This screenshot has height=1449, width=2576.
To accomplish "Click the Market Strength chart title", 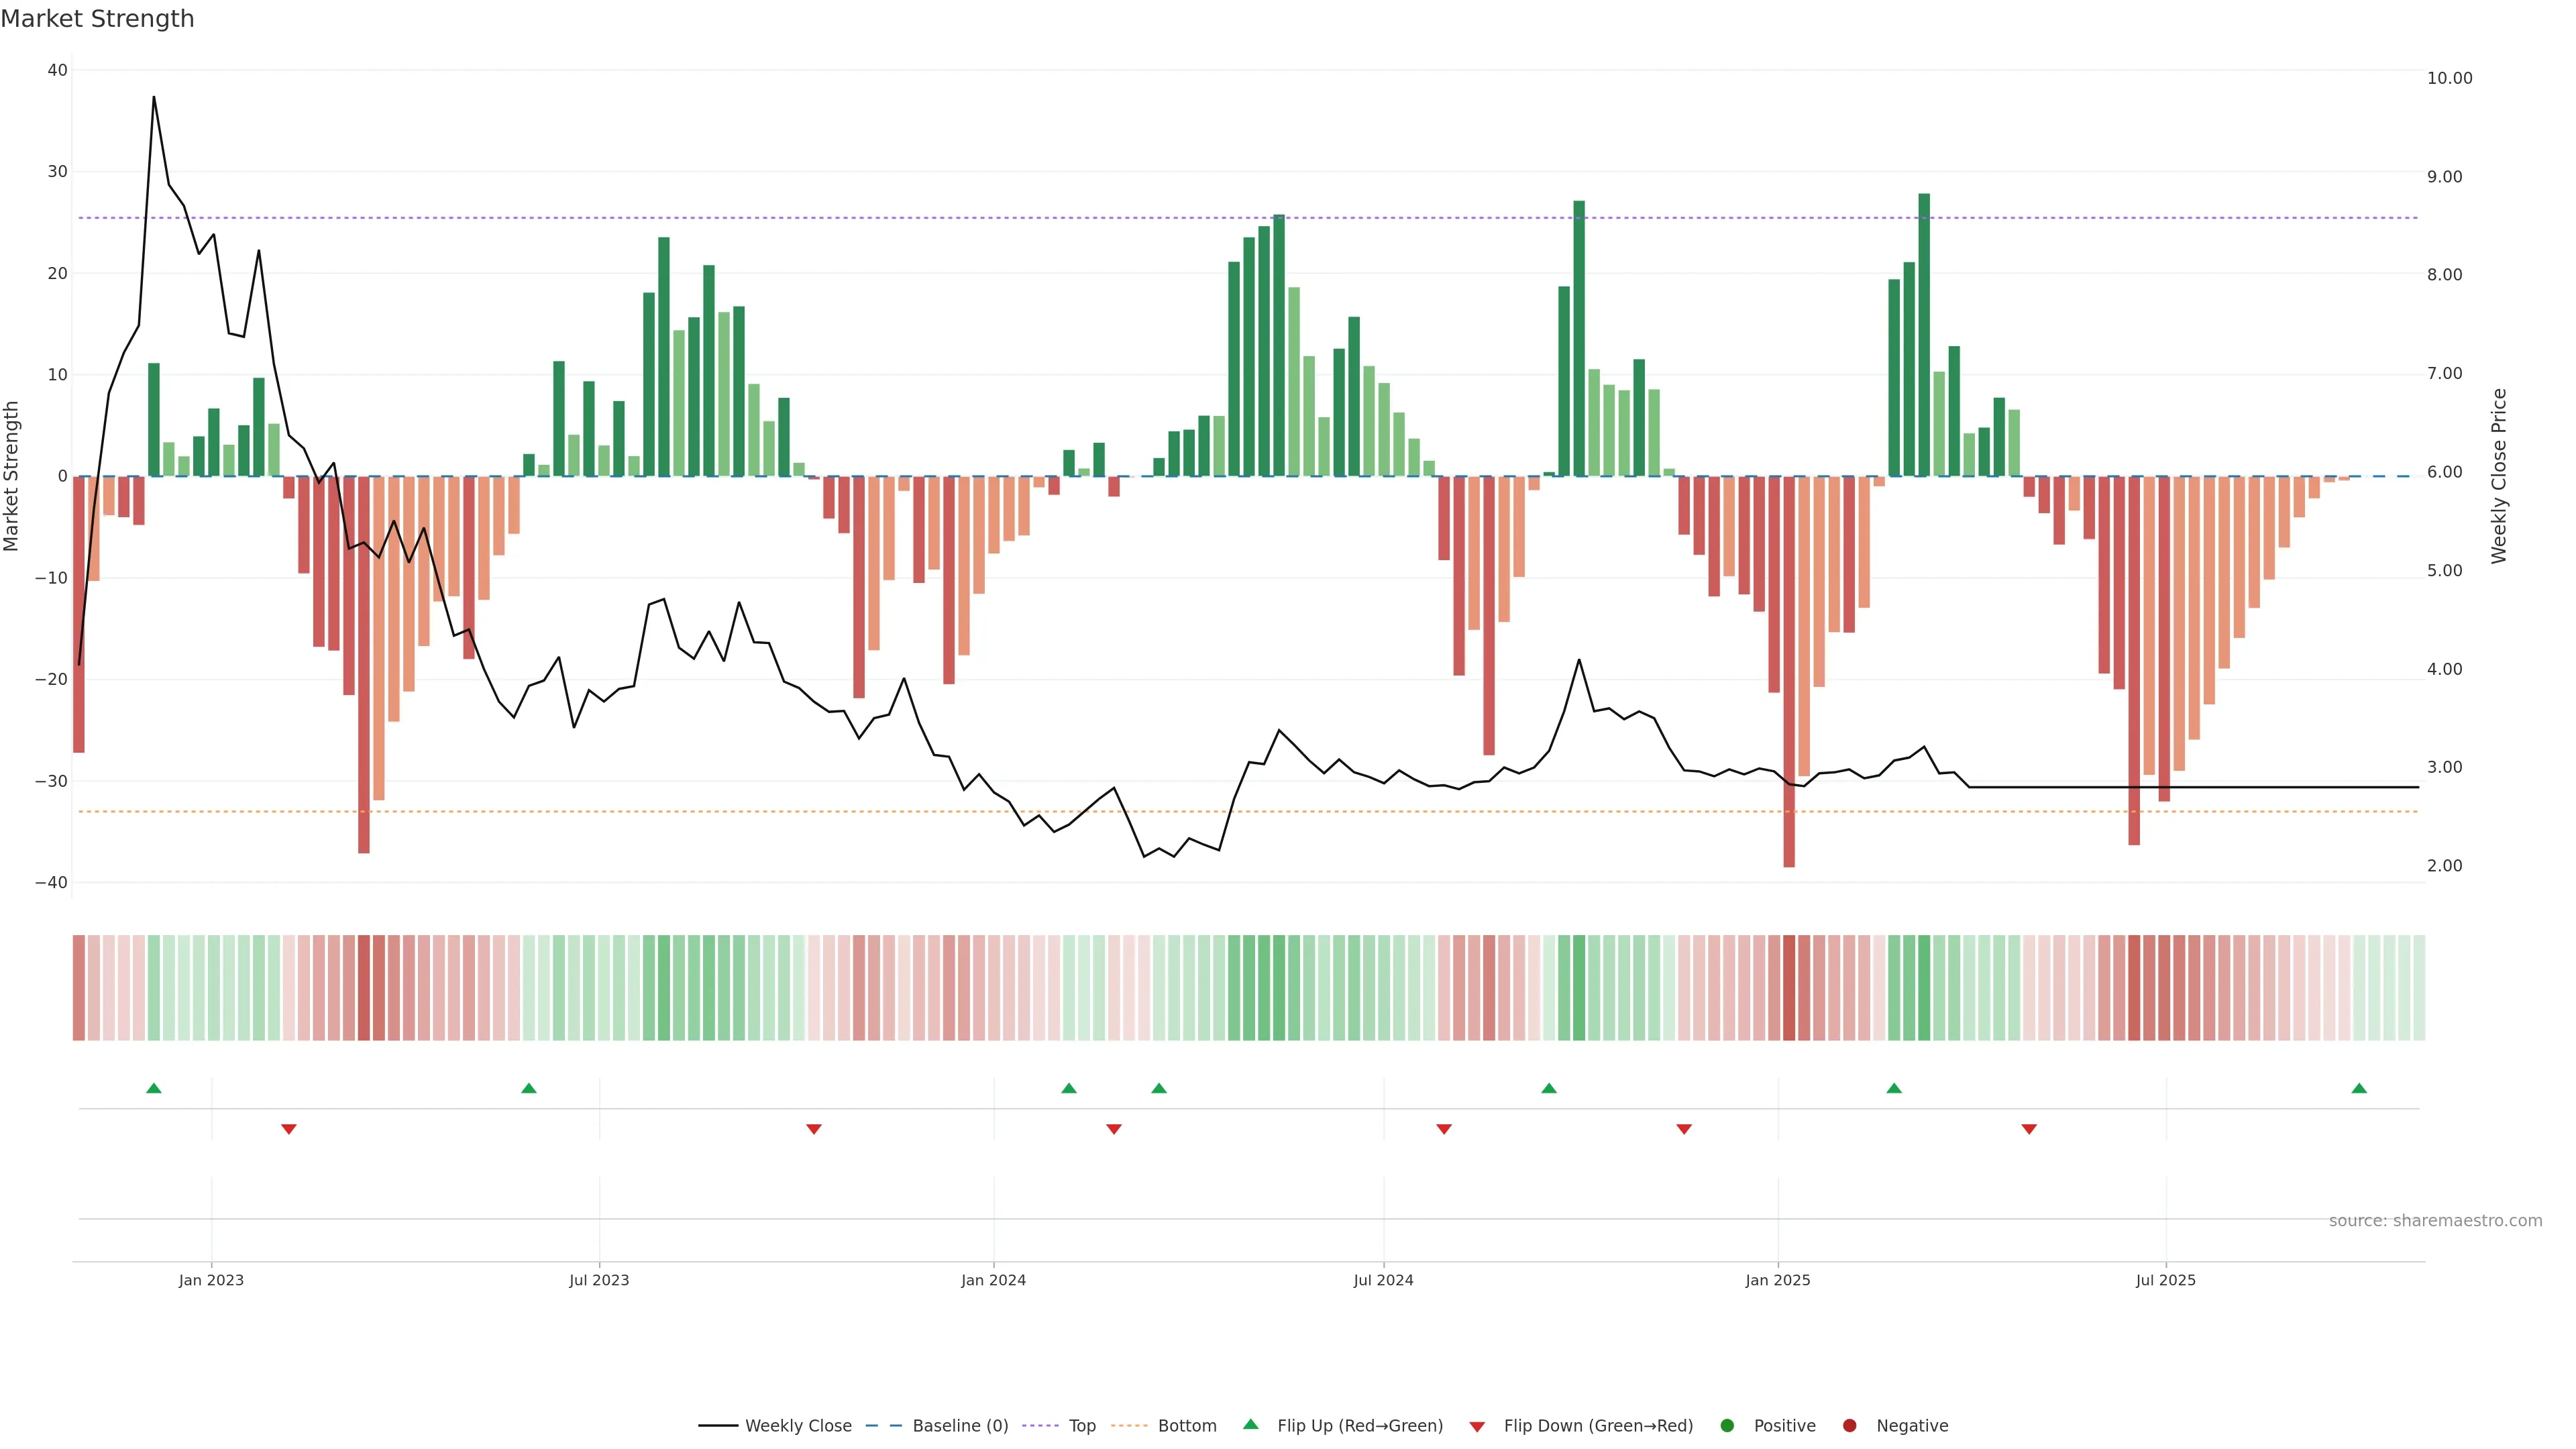I will tap(97, 19).
